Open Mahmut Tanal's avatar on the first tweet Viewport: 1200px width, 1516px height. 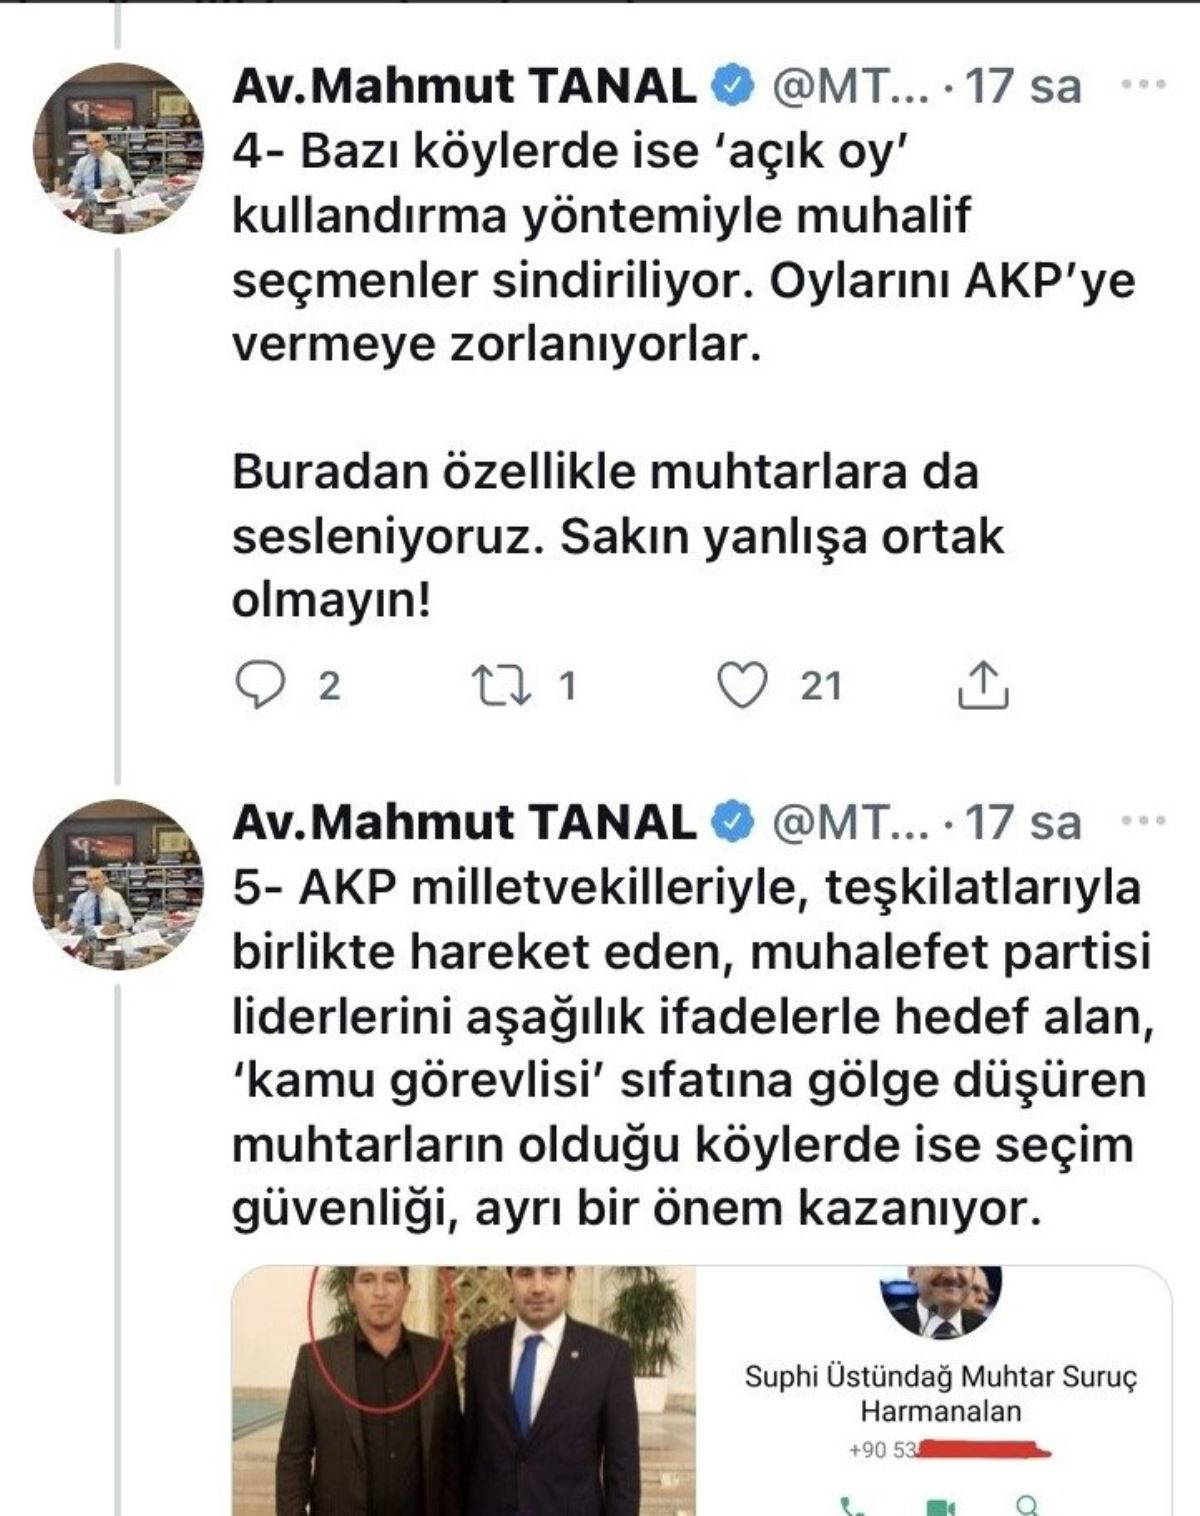pos(118,147)
